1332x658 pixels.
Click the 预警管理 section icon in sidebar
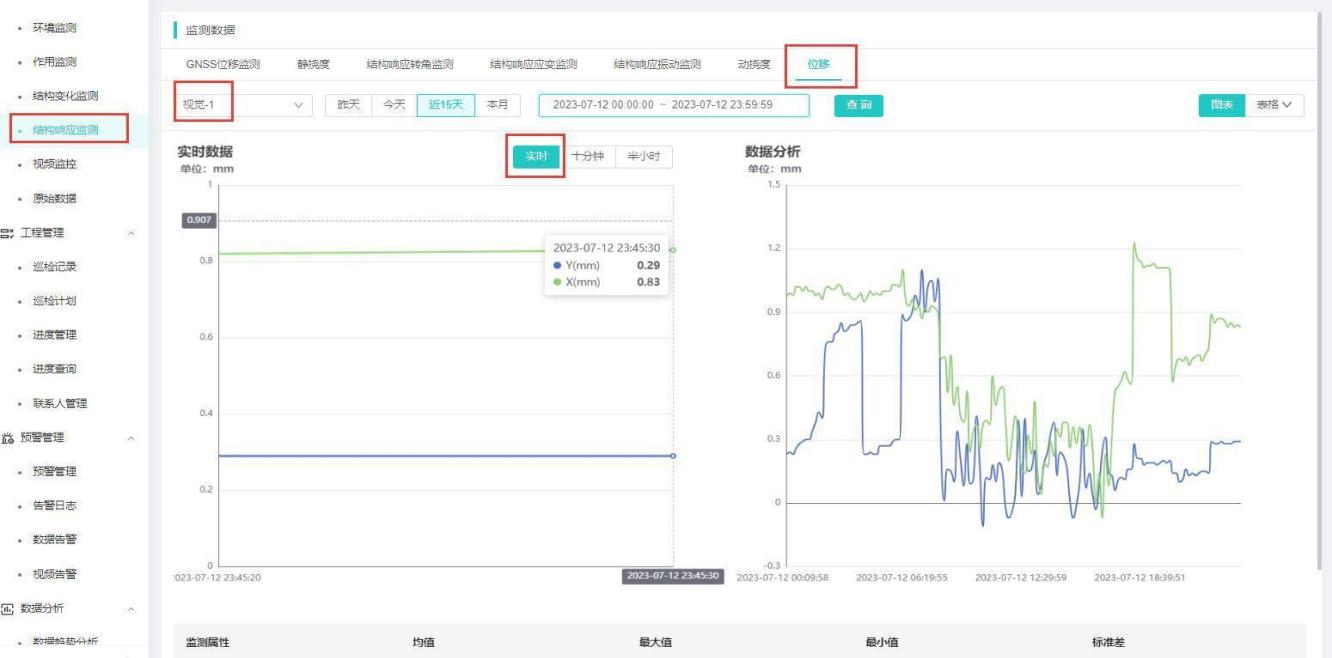pos(8,438)
